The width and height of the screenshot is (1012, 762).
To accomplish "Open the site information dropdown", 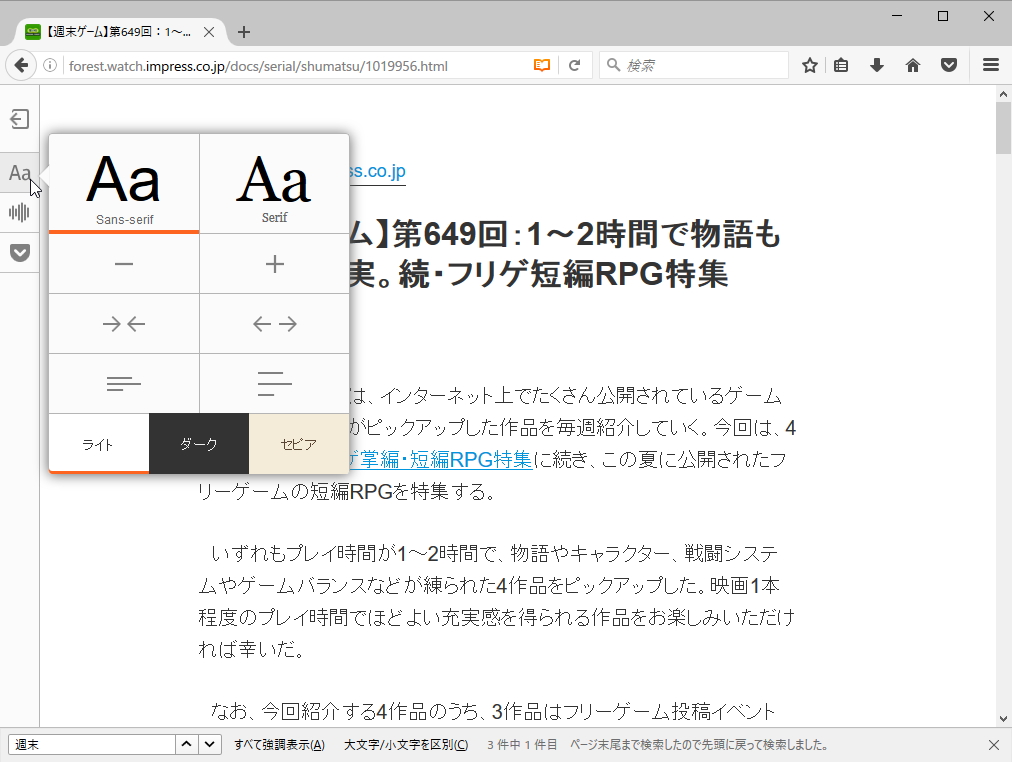I will tap(50, 64).
